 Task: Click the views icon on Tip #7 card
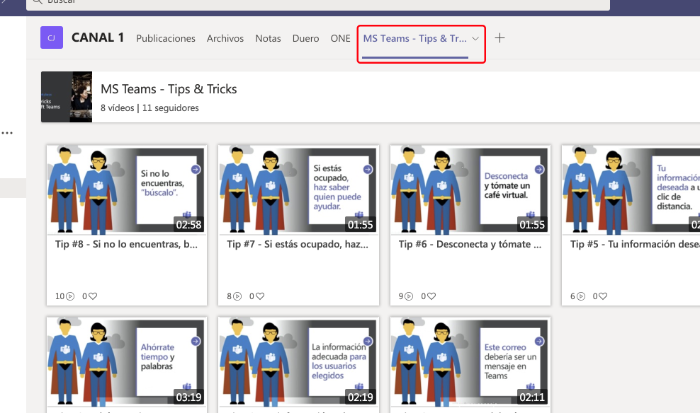[238, 296]
